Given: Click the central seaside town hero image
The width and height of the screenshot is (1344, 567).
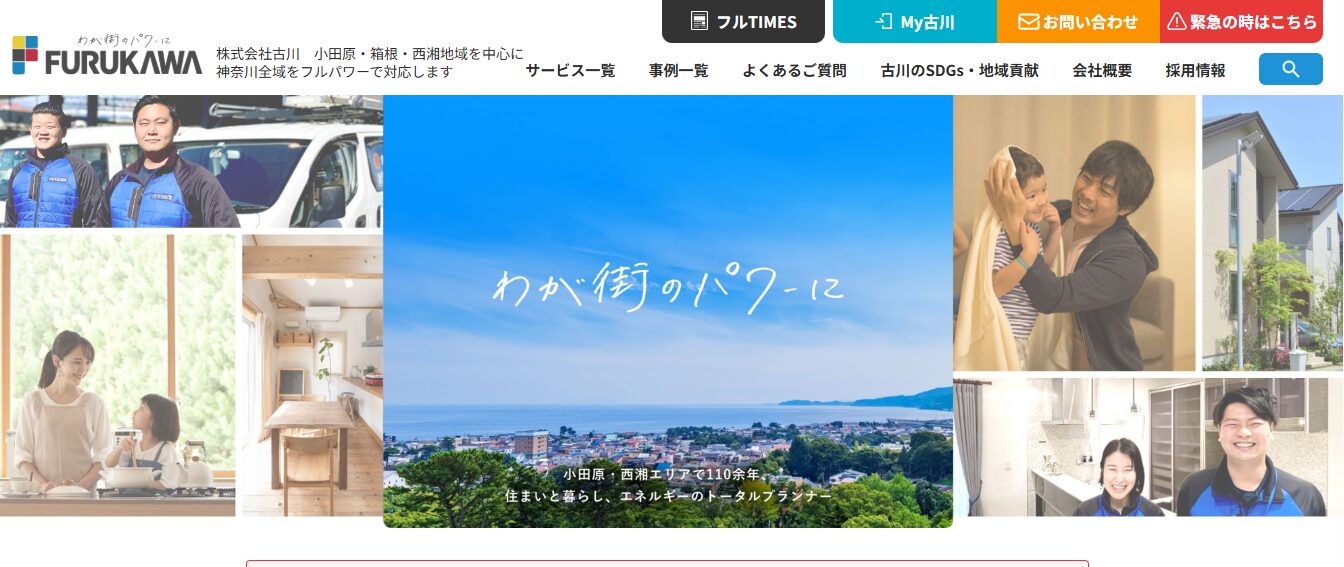Looking at the screenshot, I should click(667, 310).
